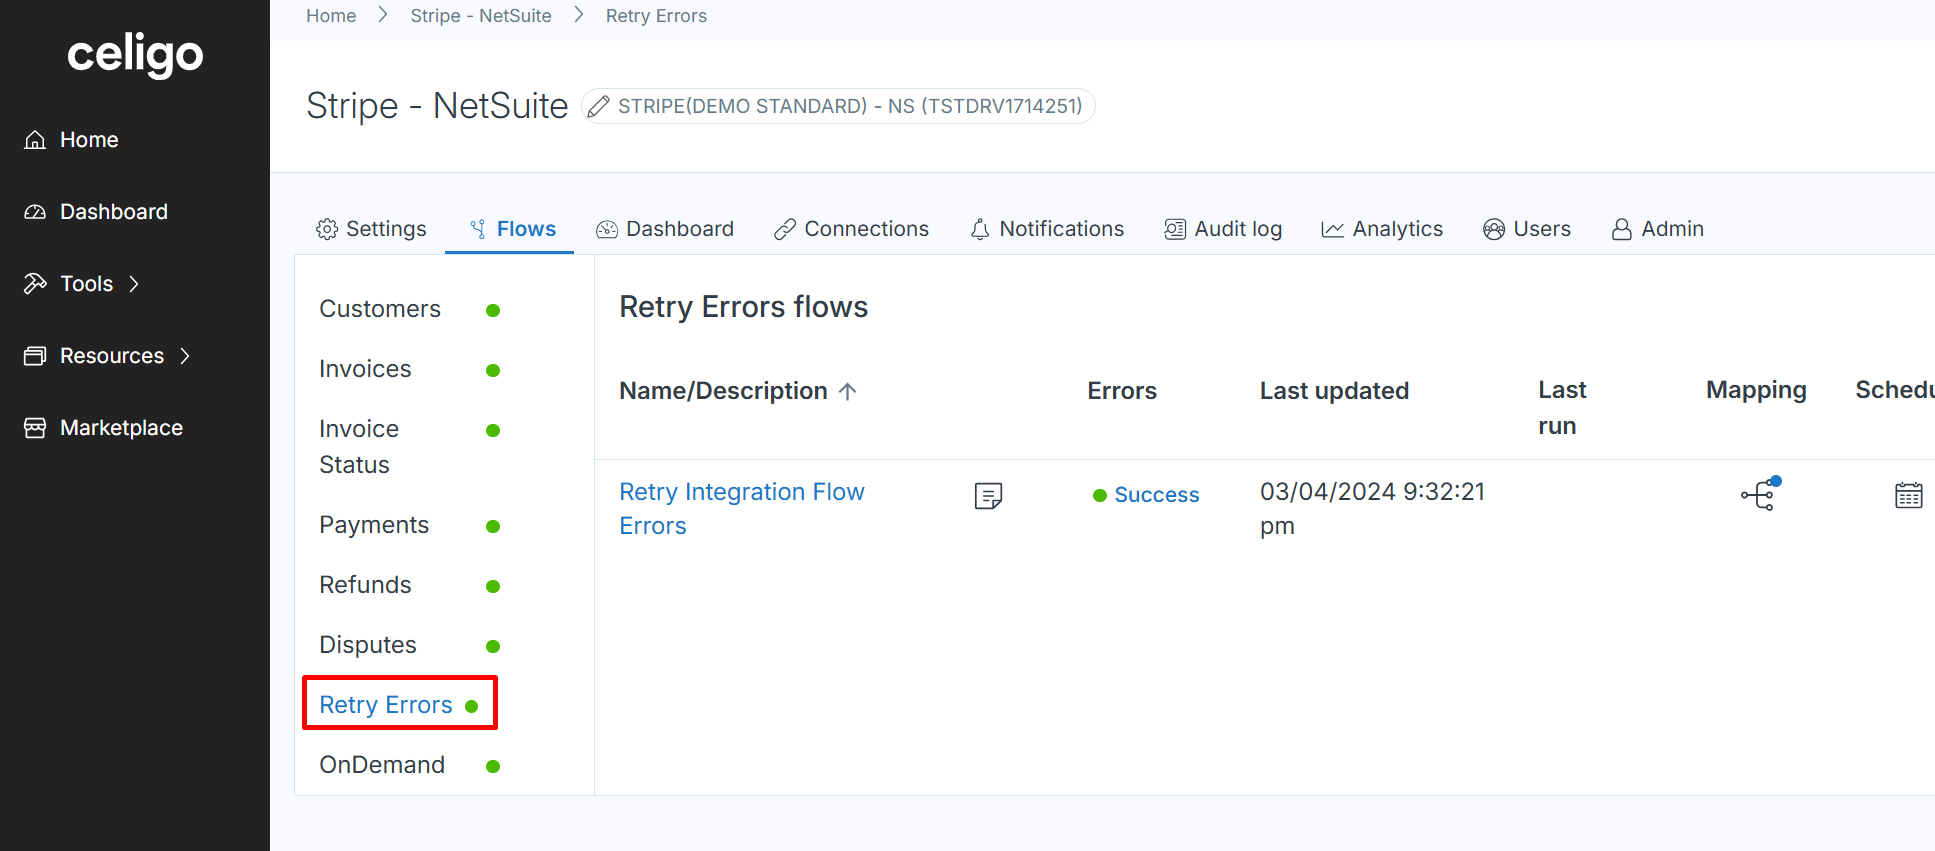Click the Success status link

[x=1156, y=495]
